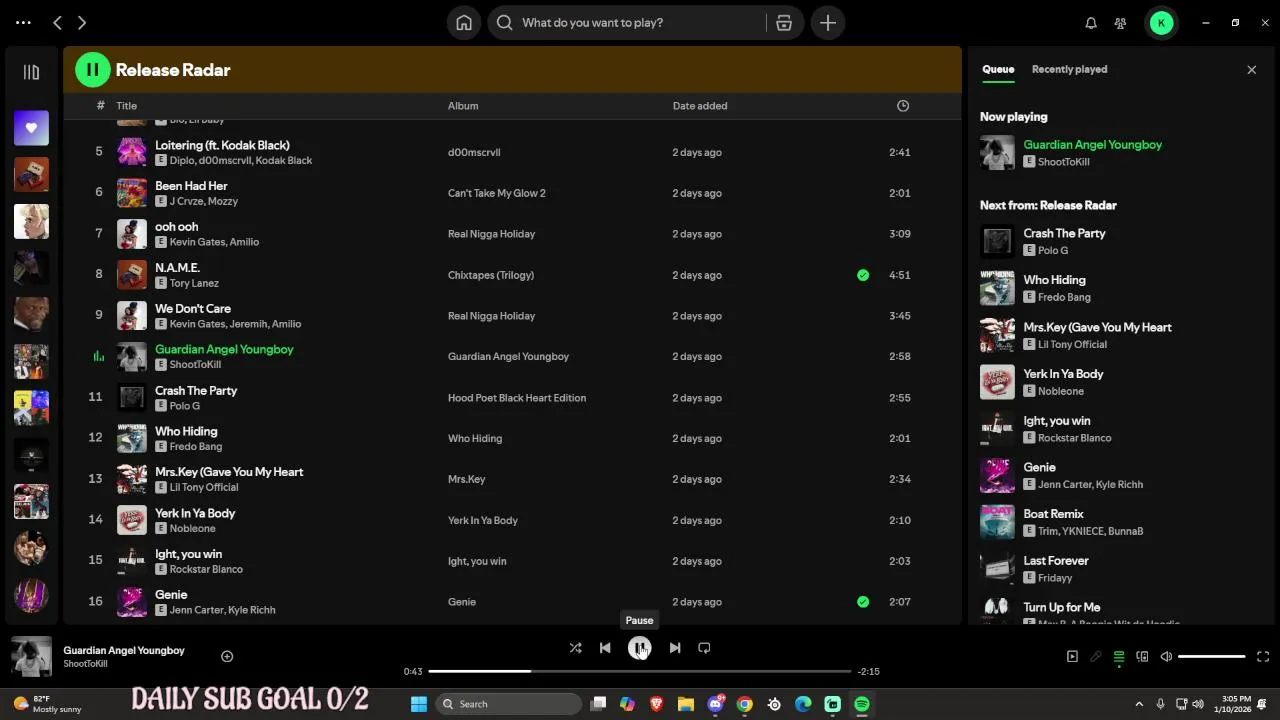1280x720 pixels.
Task: Pause Release Radar with green header button
Action: (93, 70)
